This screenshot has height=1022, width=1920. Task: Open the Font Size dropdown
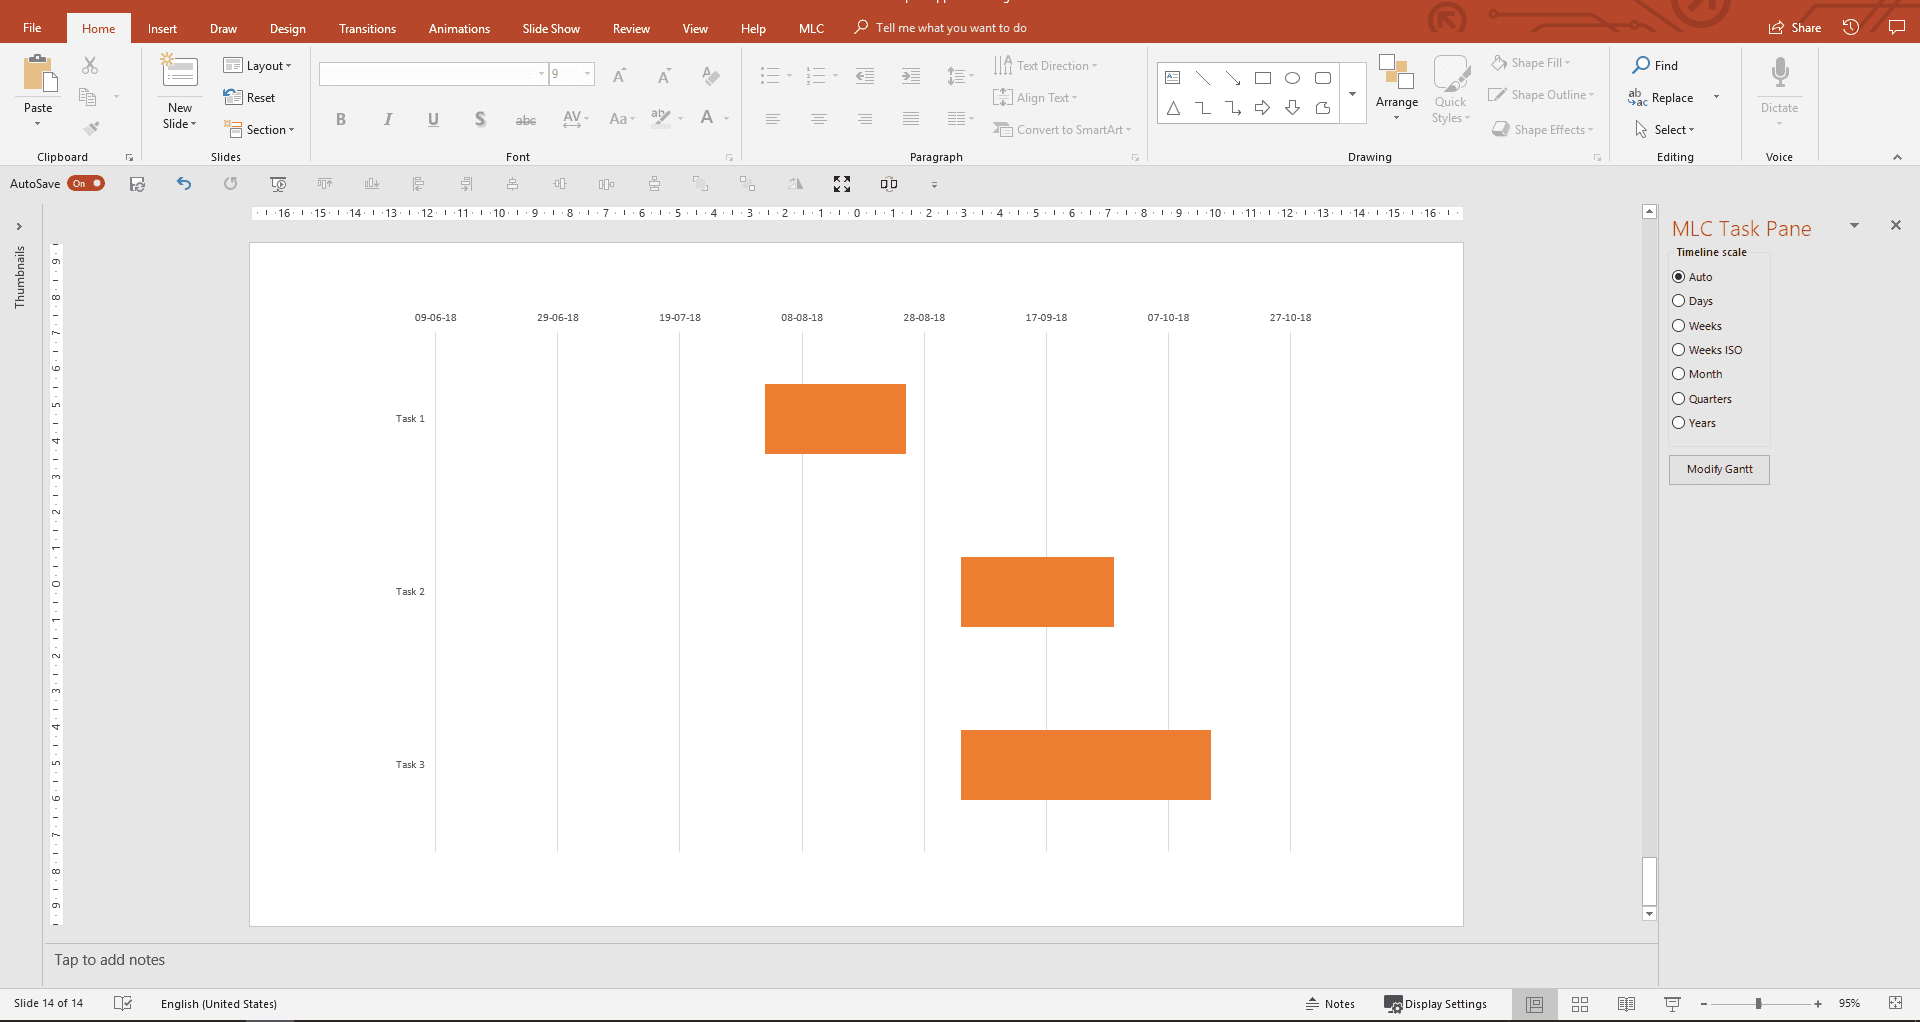click(x=585, y=74)
